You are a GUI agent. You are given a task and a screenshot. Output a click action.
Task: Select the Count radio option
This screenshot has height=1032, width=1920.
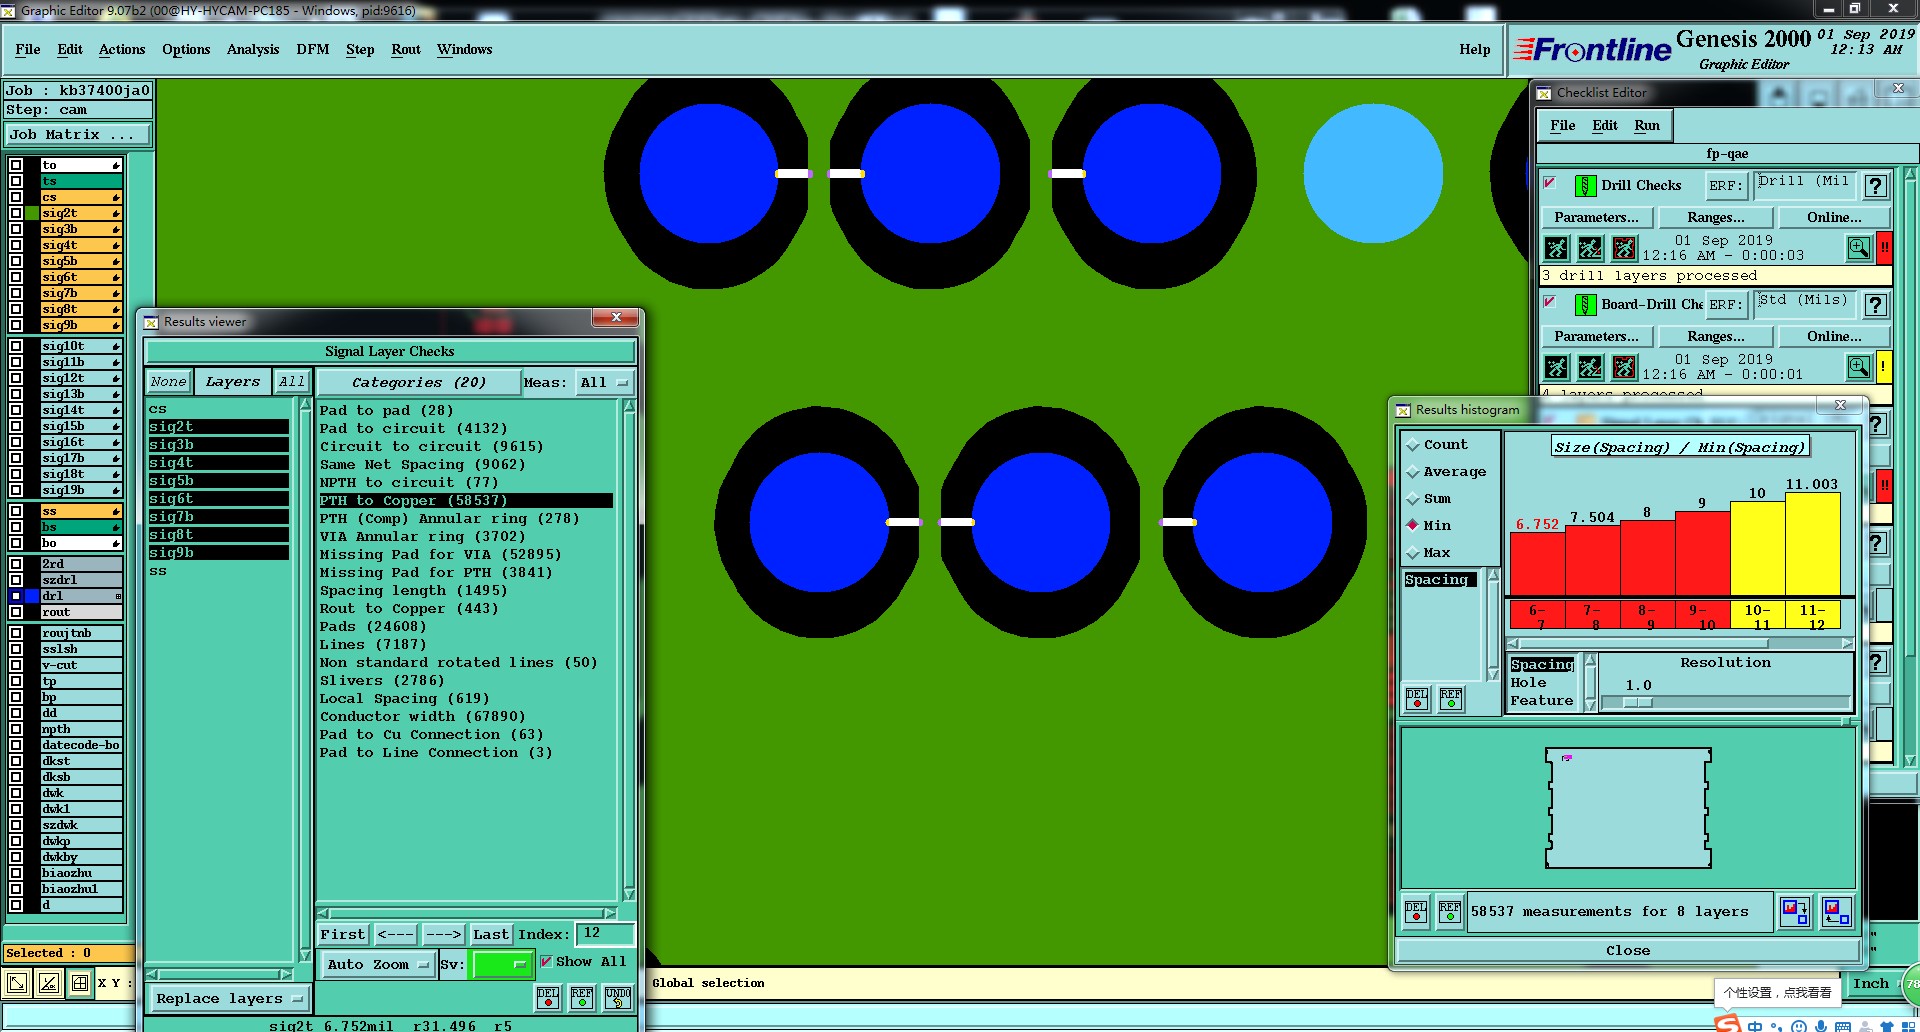point(1413,445)
